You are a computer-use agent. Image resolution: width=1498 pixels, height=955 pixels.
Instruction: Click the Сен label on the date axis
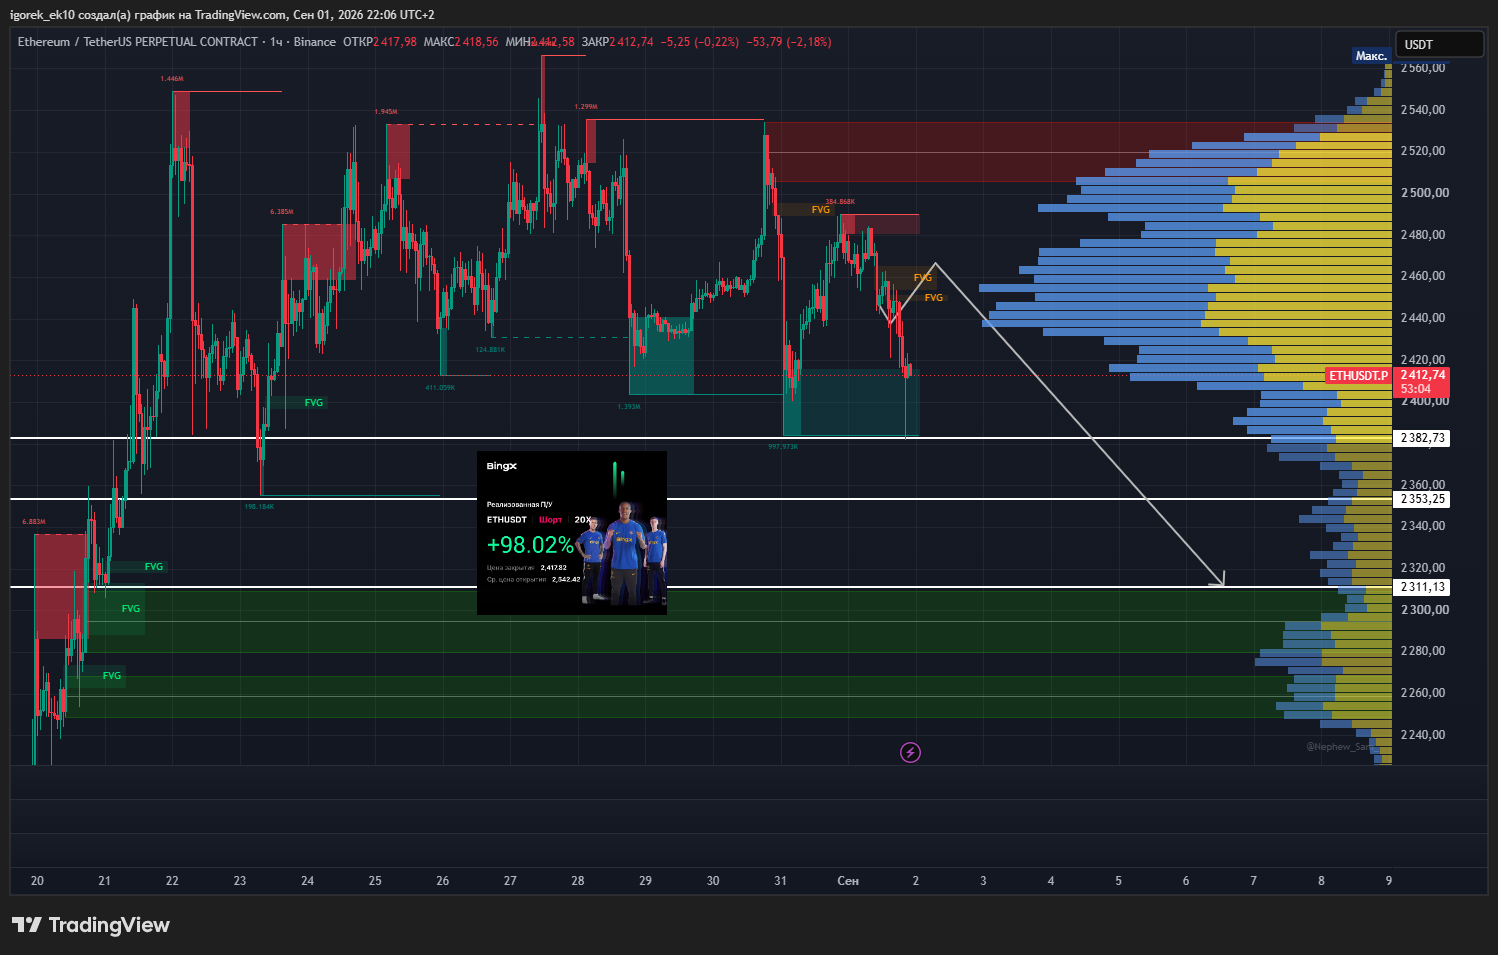click(848, 881)
